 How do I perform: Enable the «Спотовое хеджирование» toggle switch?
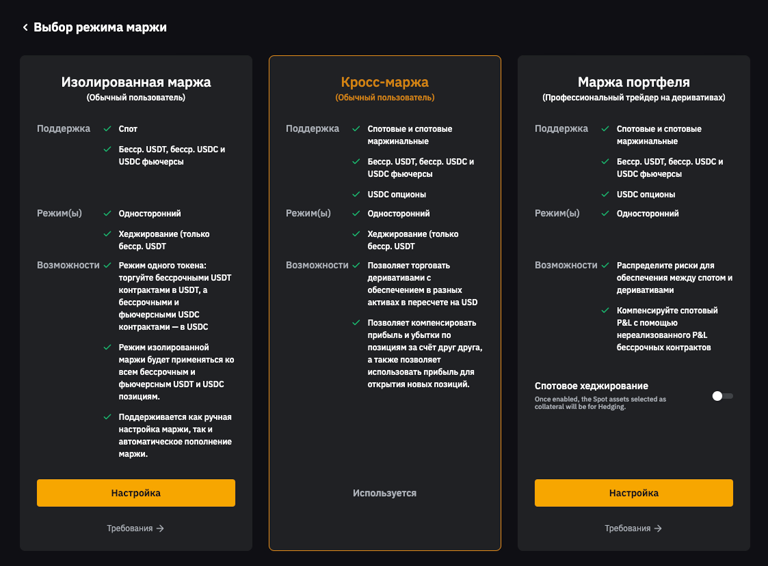(x=722, y=396)
